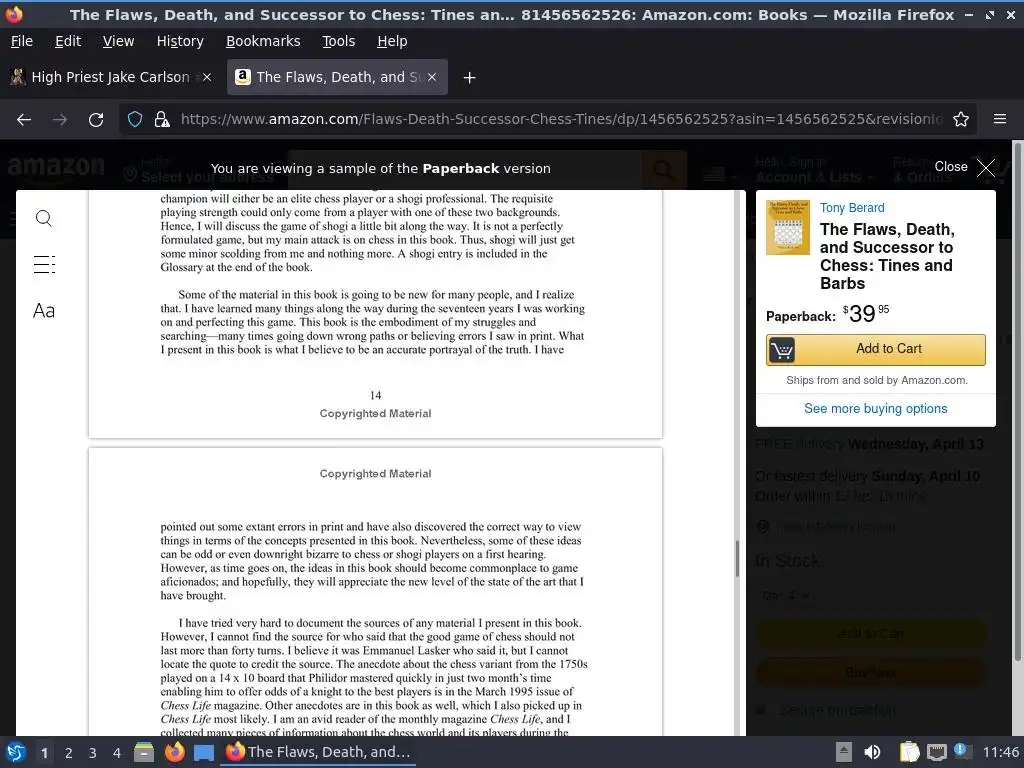Click the removable media eject tray icon
Screen dimensions: 1024x768
[844, 752]
